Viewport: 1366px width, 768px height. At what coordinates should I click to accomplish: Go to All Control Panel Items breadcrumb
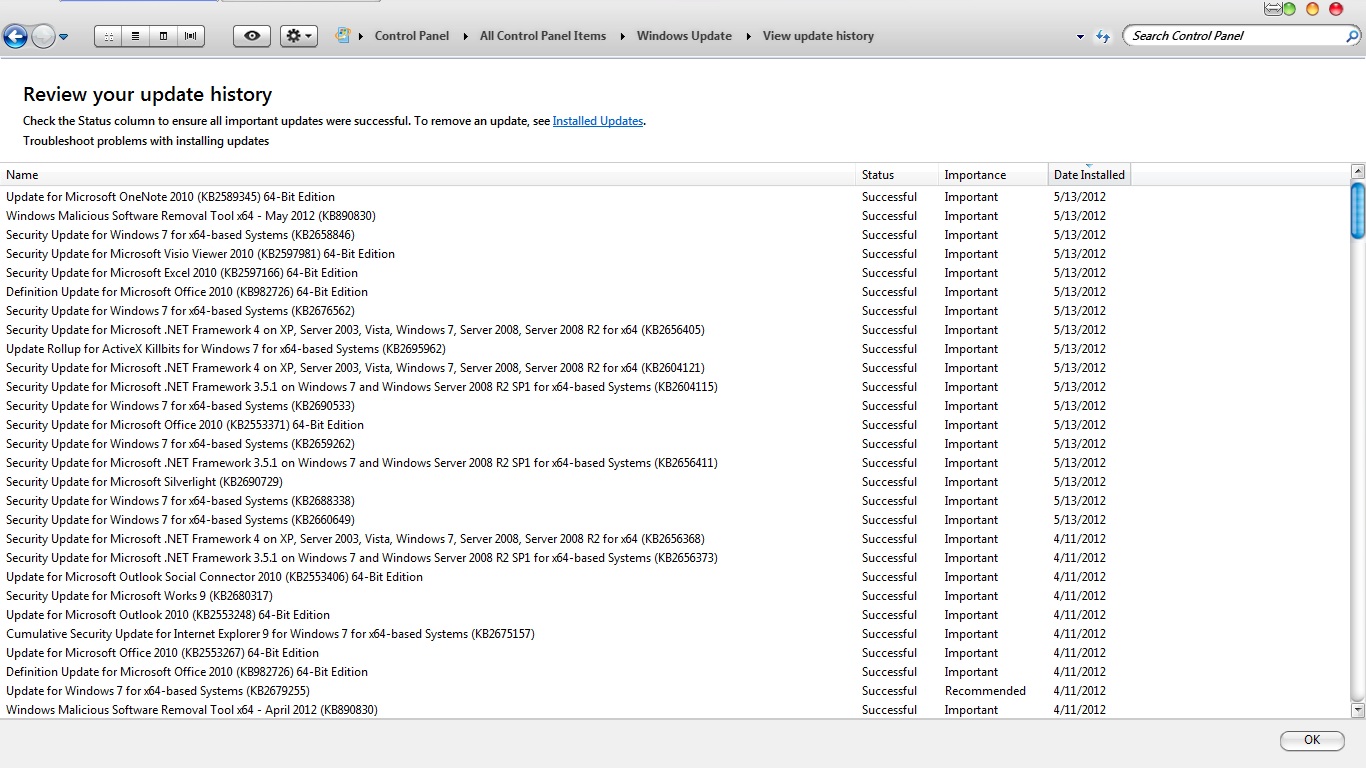pos(543,36)
